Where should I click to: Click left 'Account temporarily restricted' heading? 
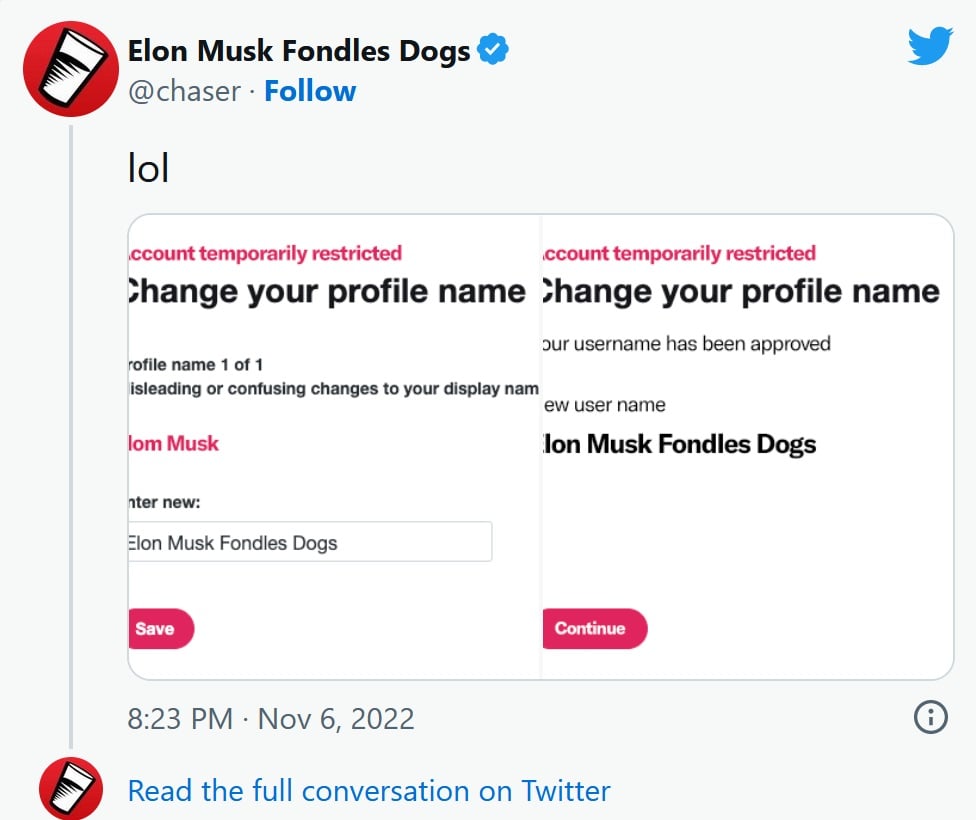pos(265,253)
